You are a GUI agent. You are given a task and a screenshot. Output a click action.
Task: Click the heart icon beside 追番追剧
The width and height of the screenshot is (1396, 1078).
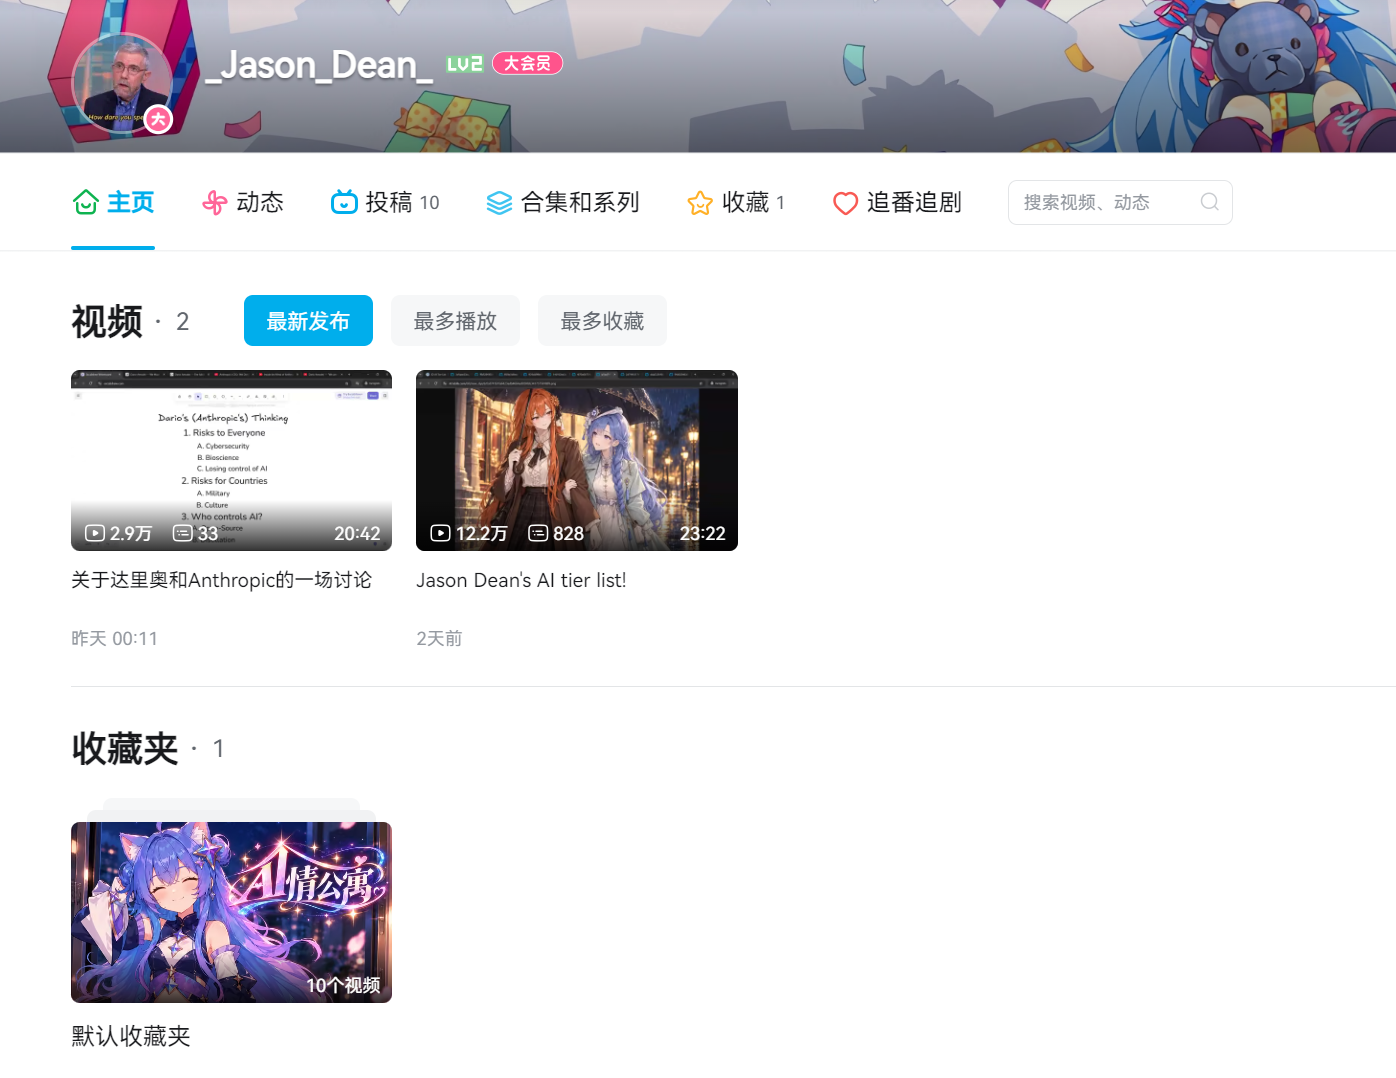(x=845, y=203)
